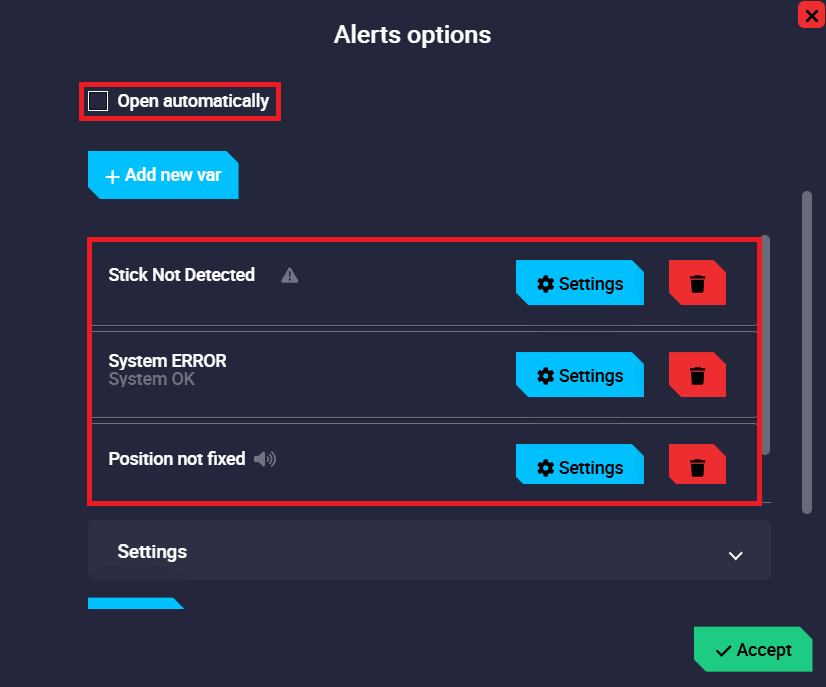Click the speaker icon beside Position not fixed
This screenshot has width=826, height=687.
point(264,459)
